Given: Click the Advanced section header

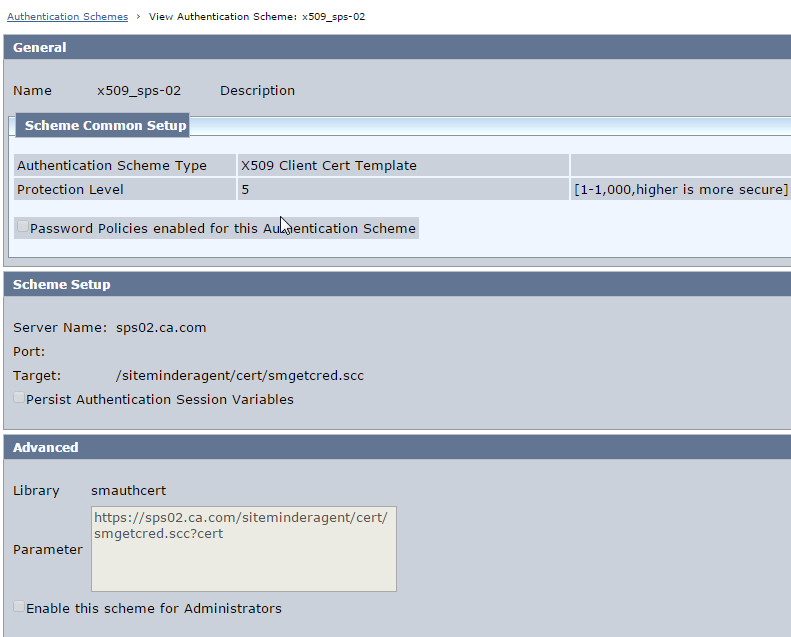Looking at the screenshot, I should (397, 447).
